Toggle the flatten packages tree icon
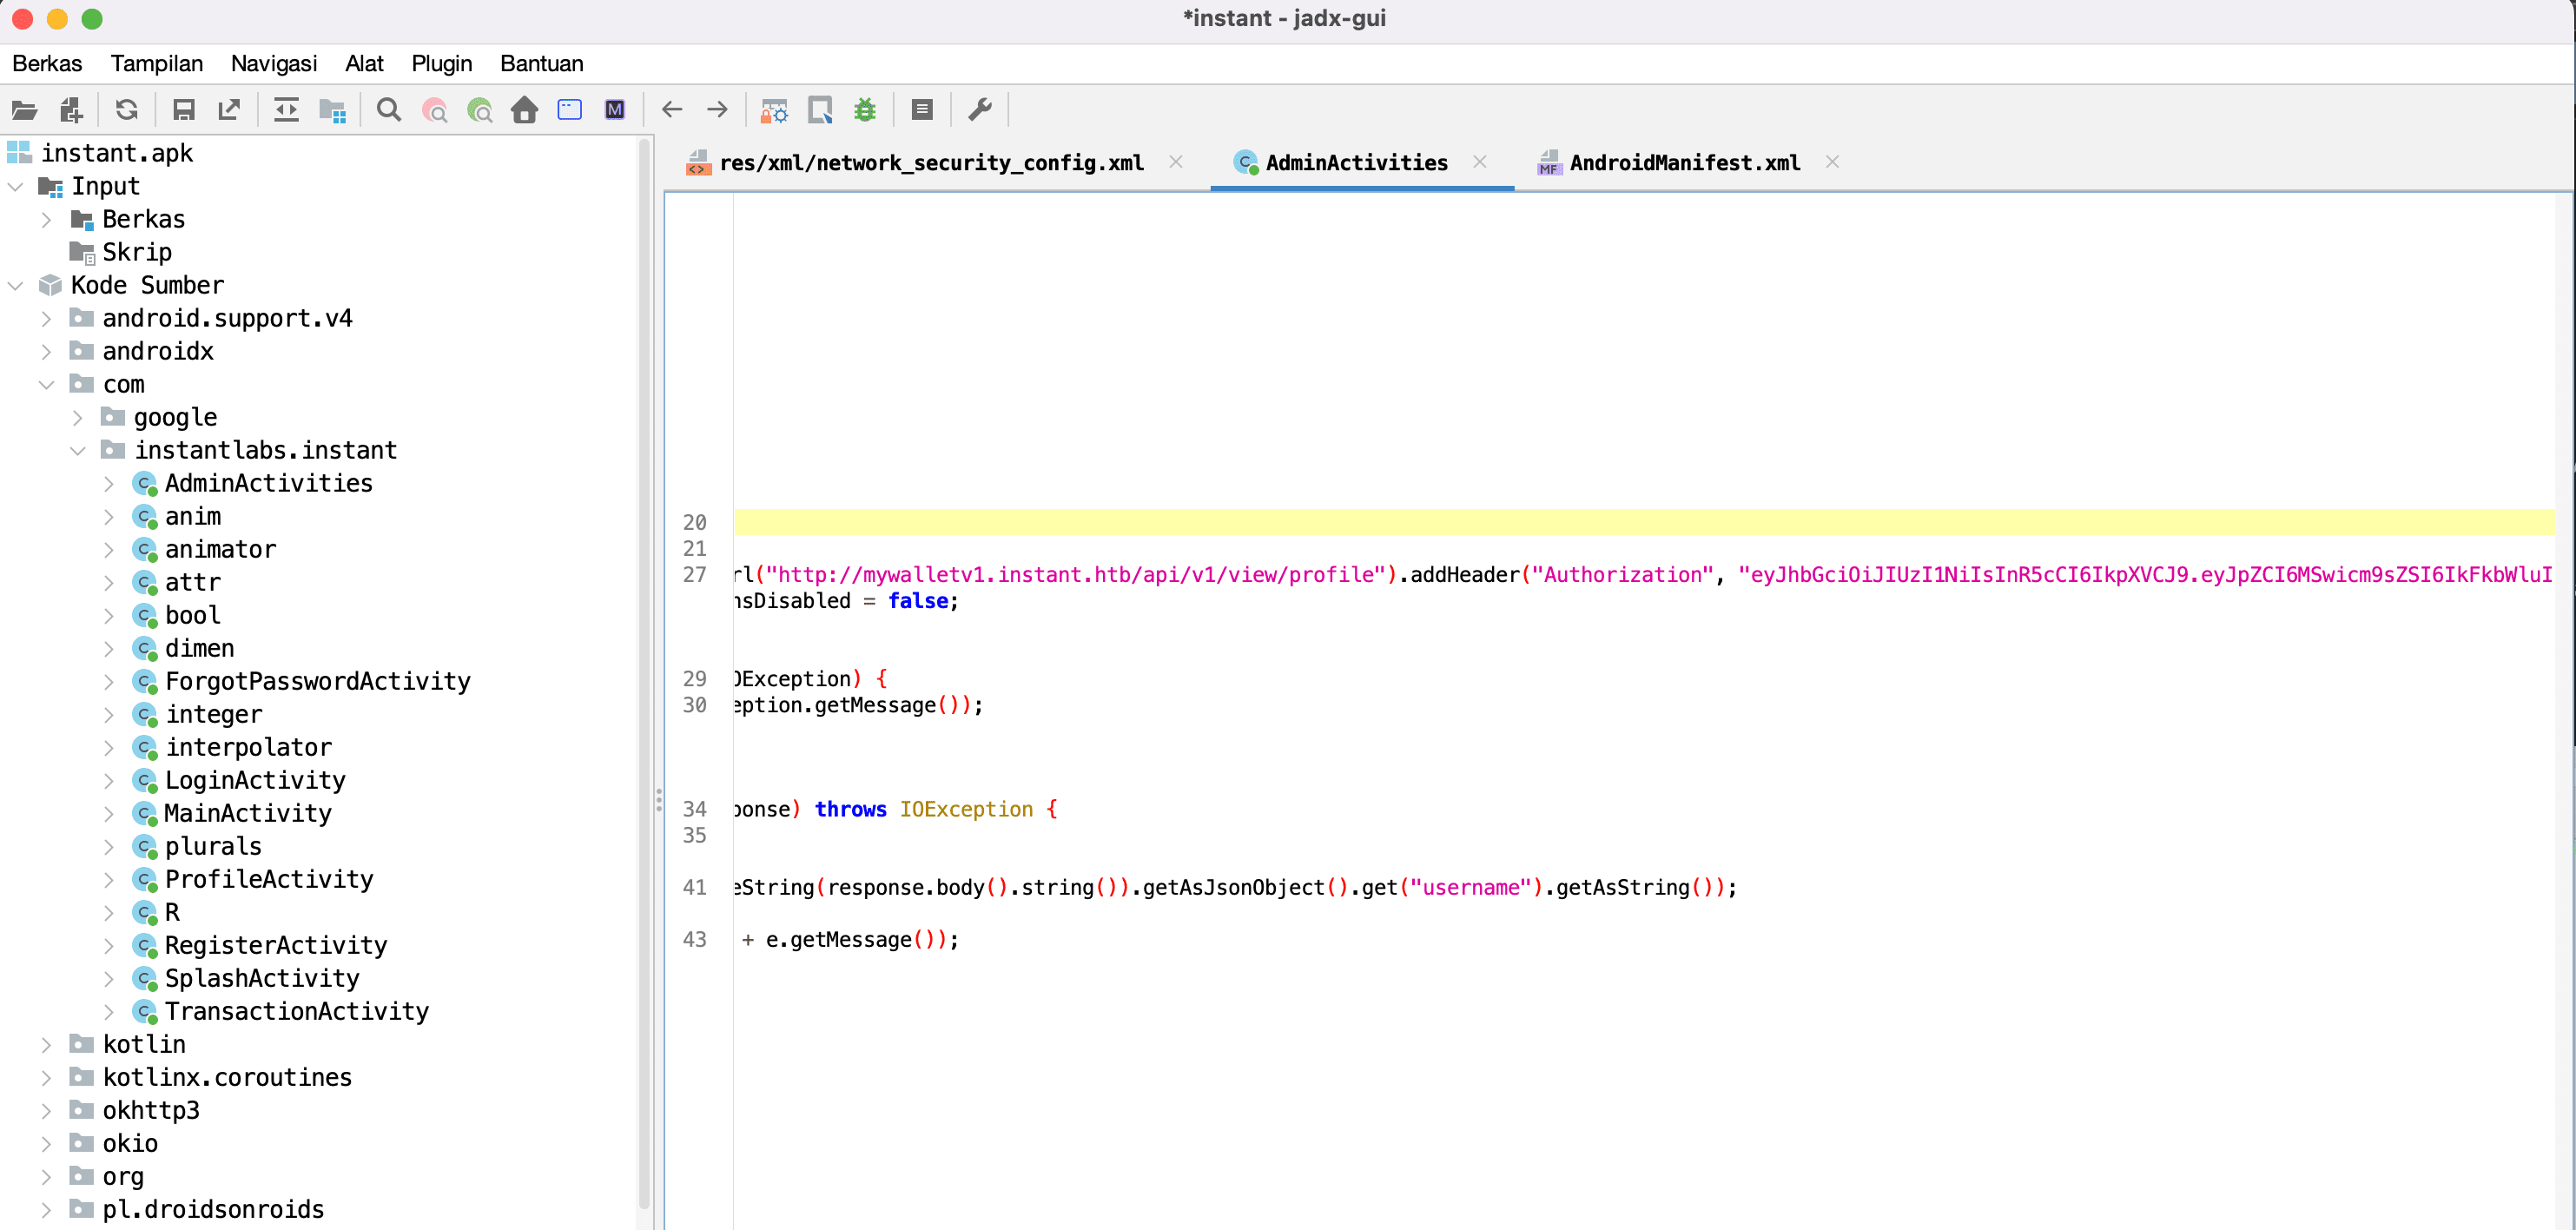 tap(332, 110)
